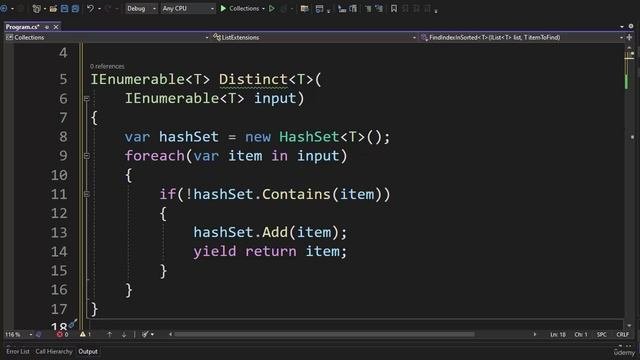Click the navigate backward toolbar icon

coord(4,9)
